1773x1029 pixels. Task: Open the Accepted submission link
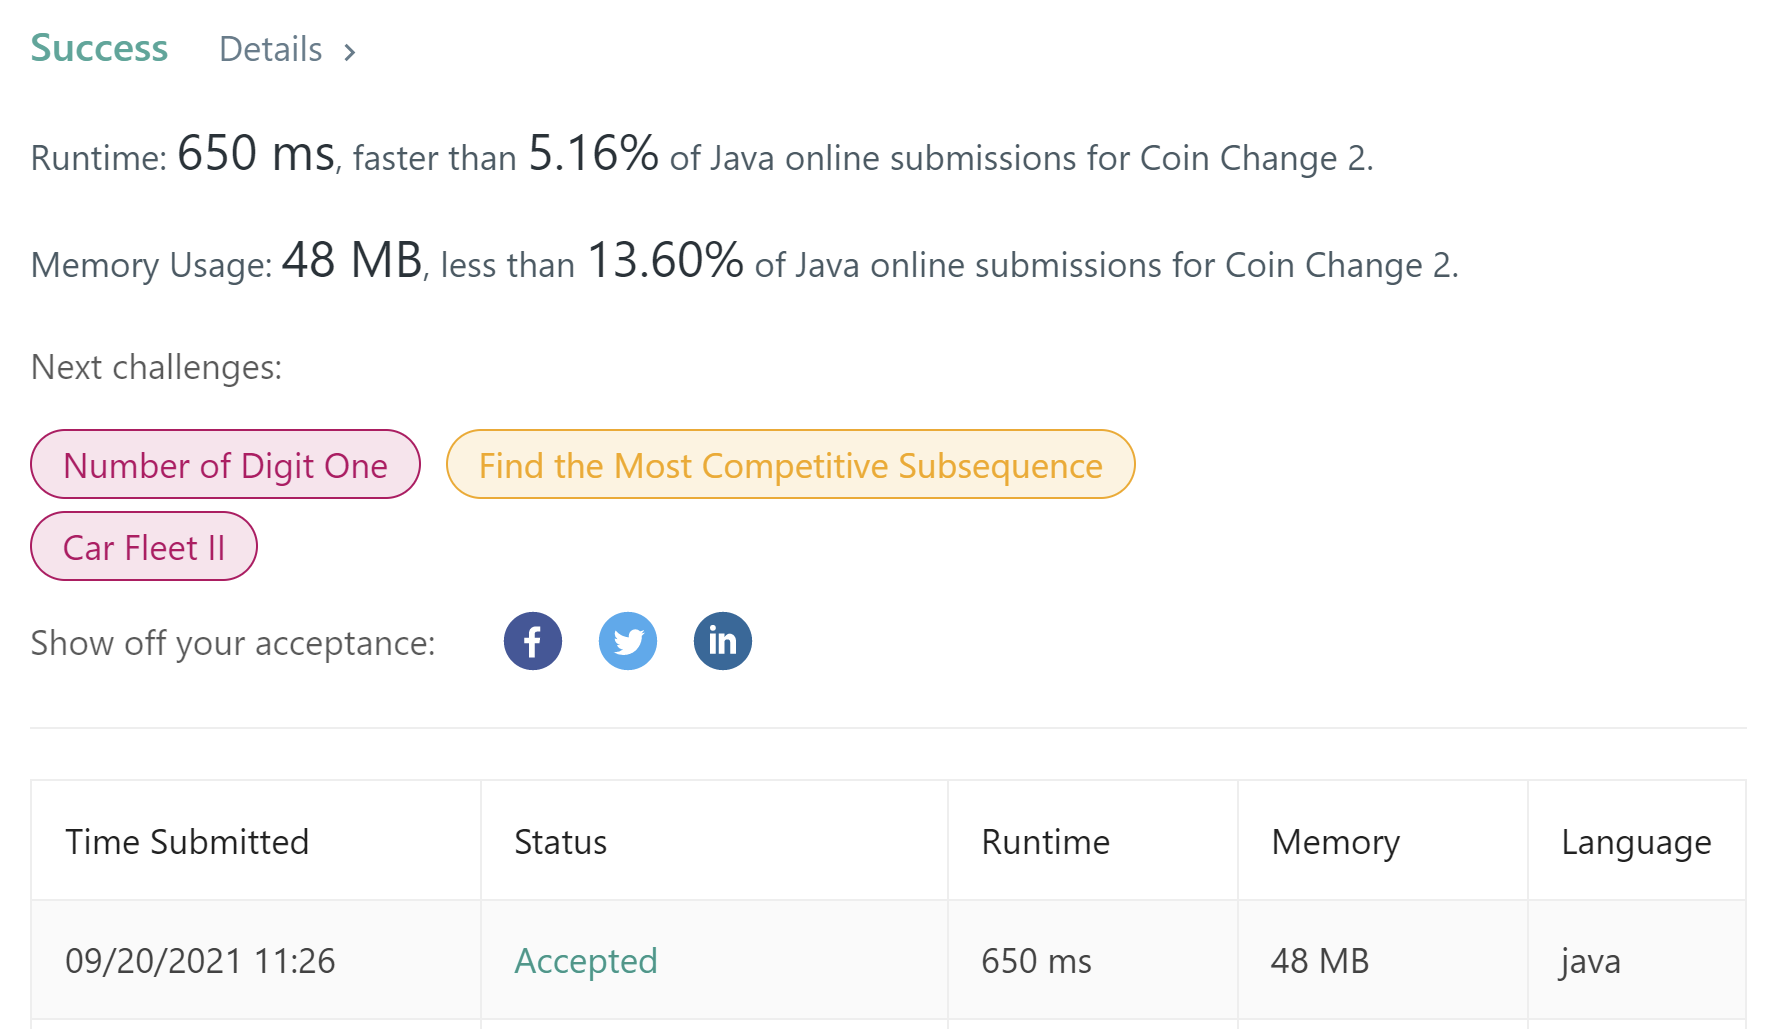click(585, 961)
